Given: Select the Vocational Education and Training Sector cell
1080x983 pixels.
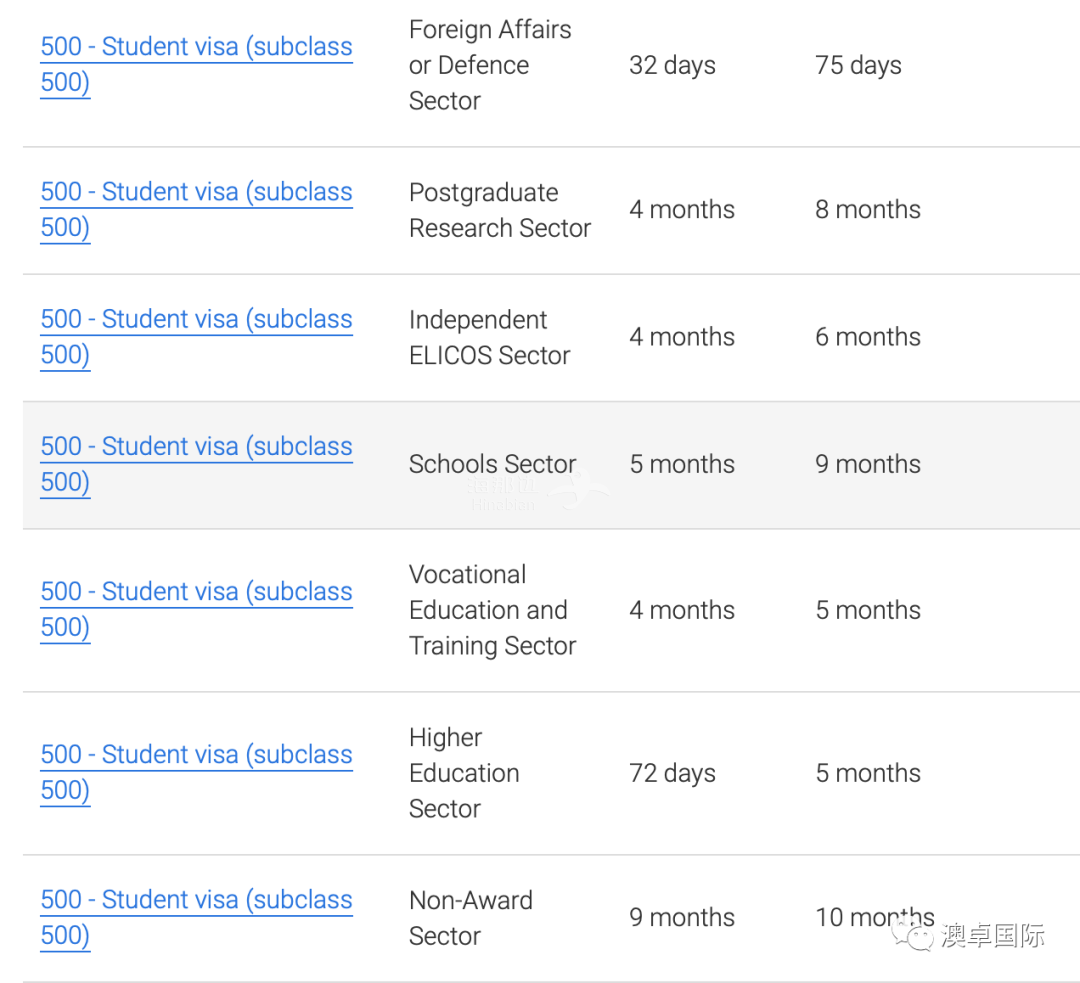Looking at the screenshot, I should pyautogui.click(x=492, y=610).
